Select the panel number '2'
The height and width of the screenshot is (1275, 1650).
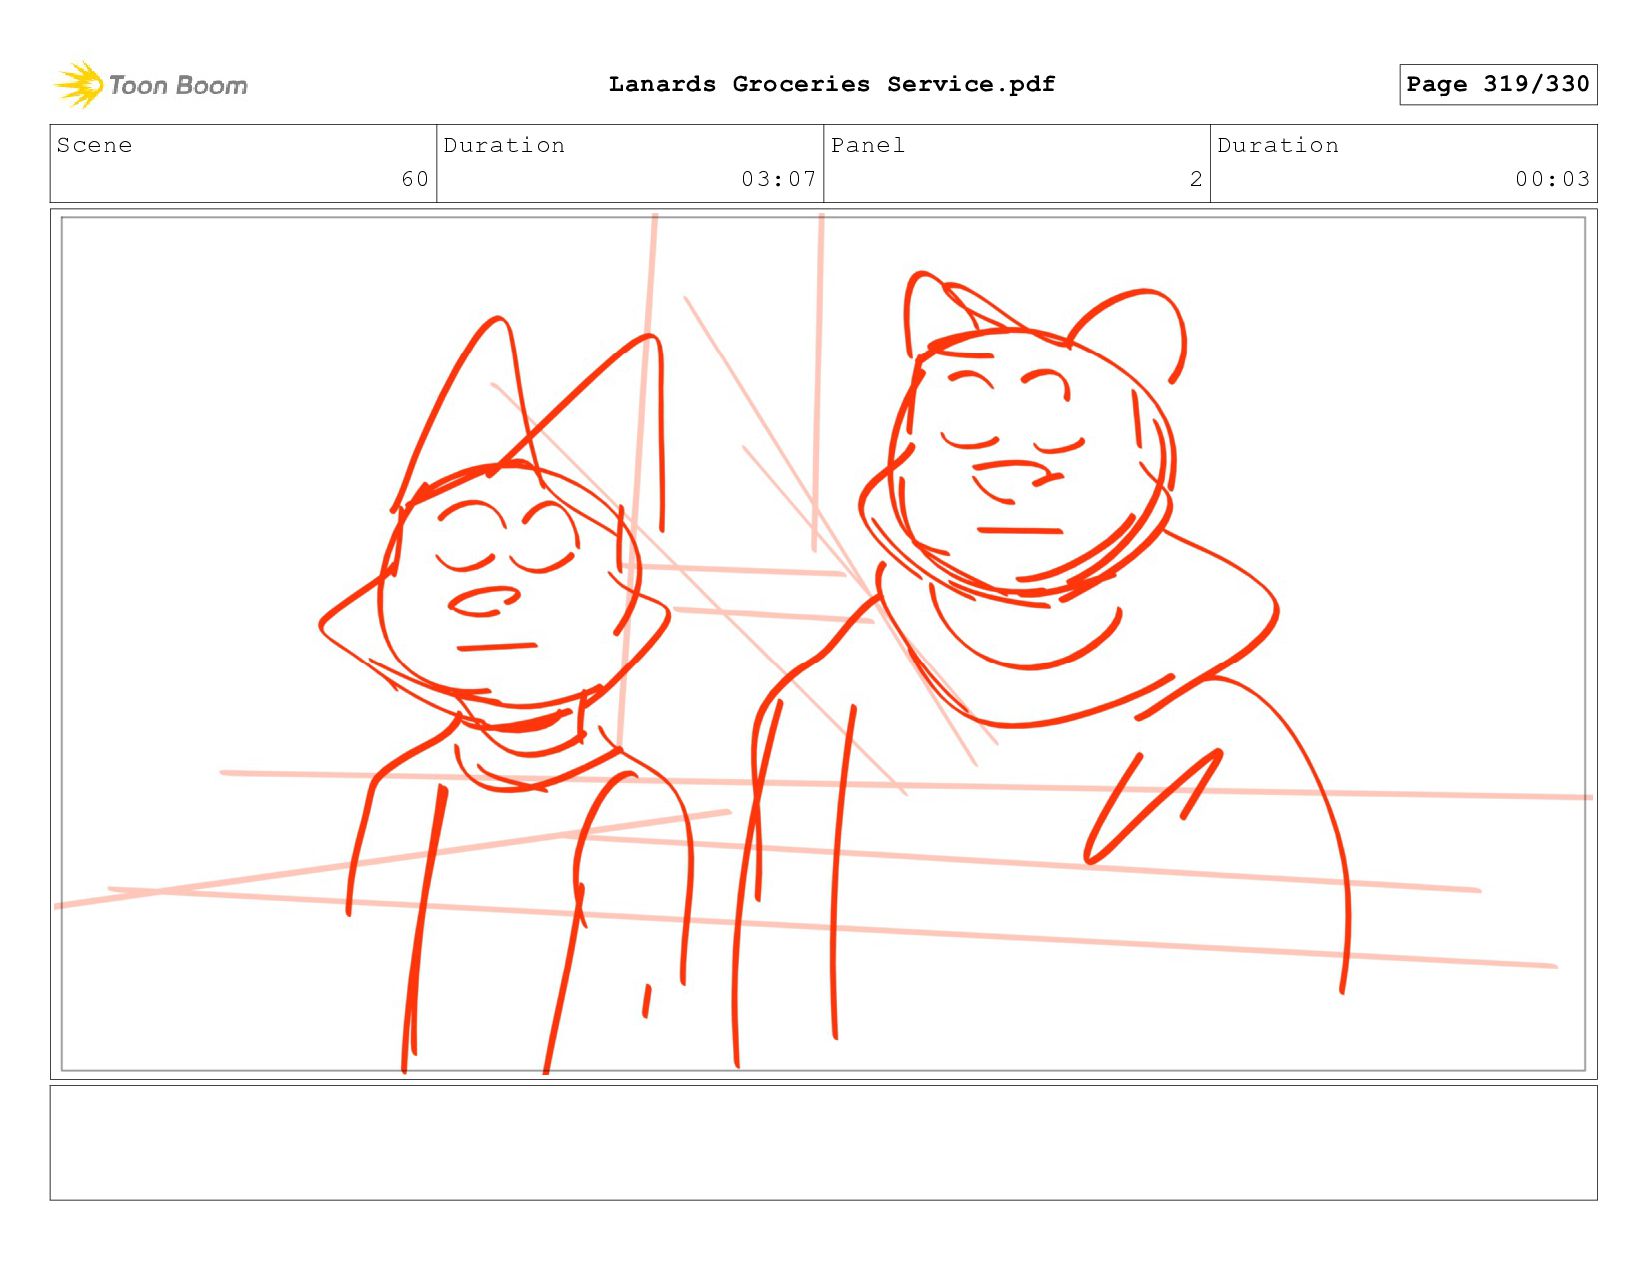point(1196,179)
